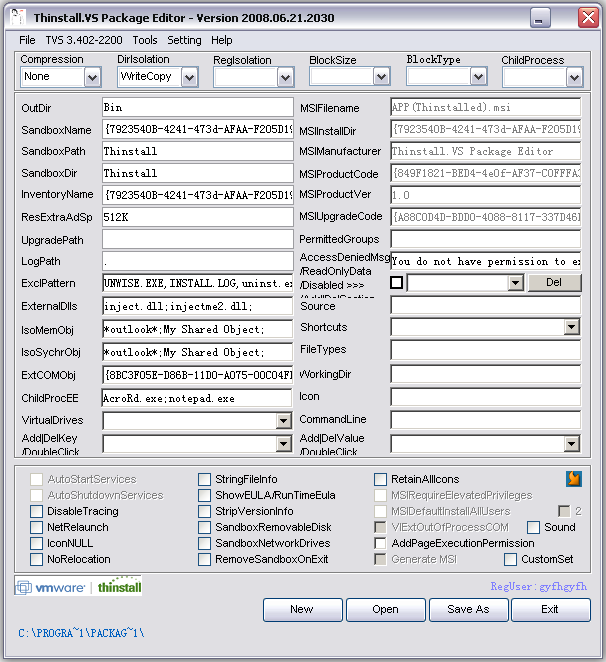Viewport: 606px width, 662px height.
Task: Check ShowEULA/RunTimeEula option
Action: (204, 495)
